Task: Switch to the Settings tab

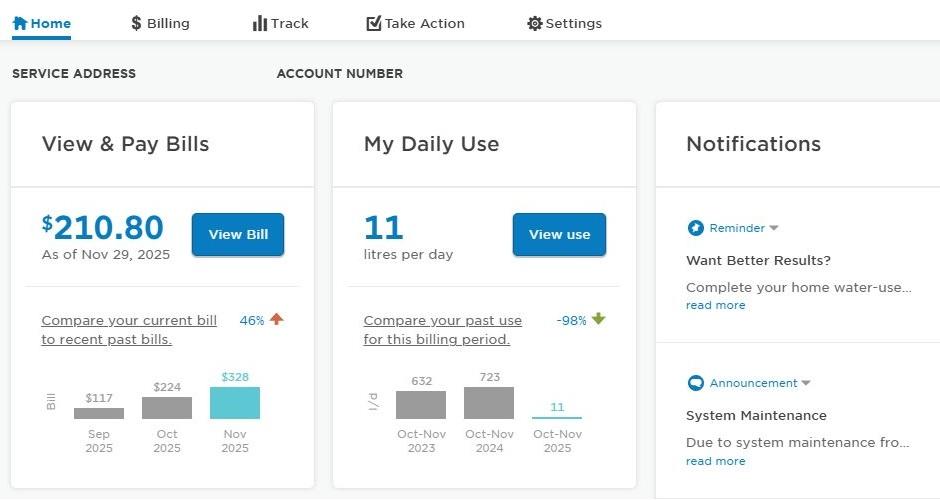Action: point(565,23)
